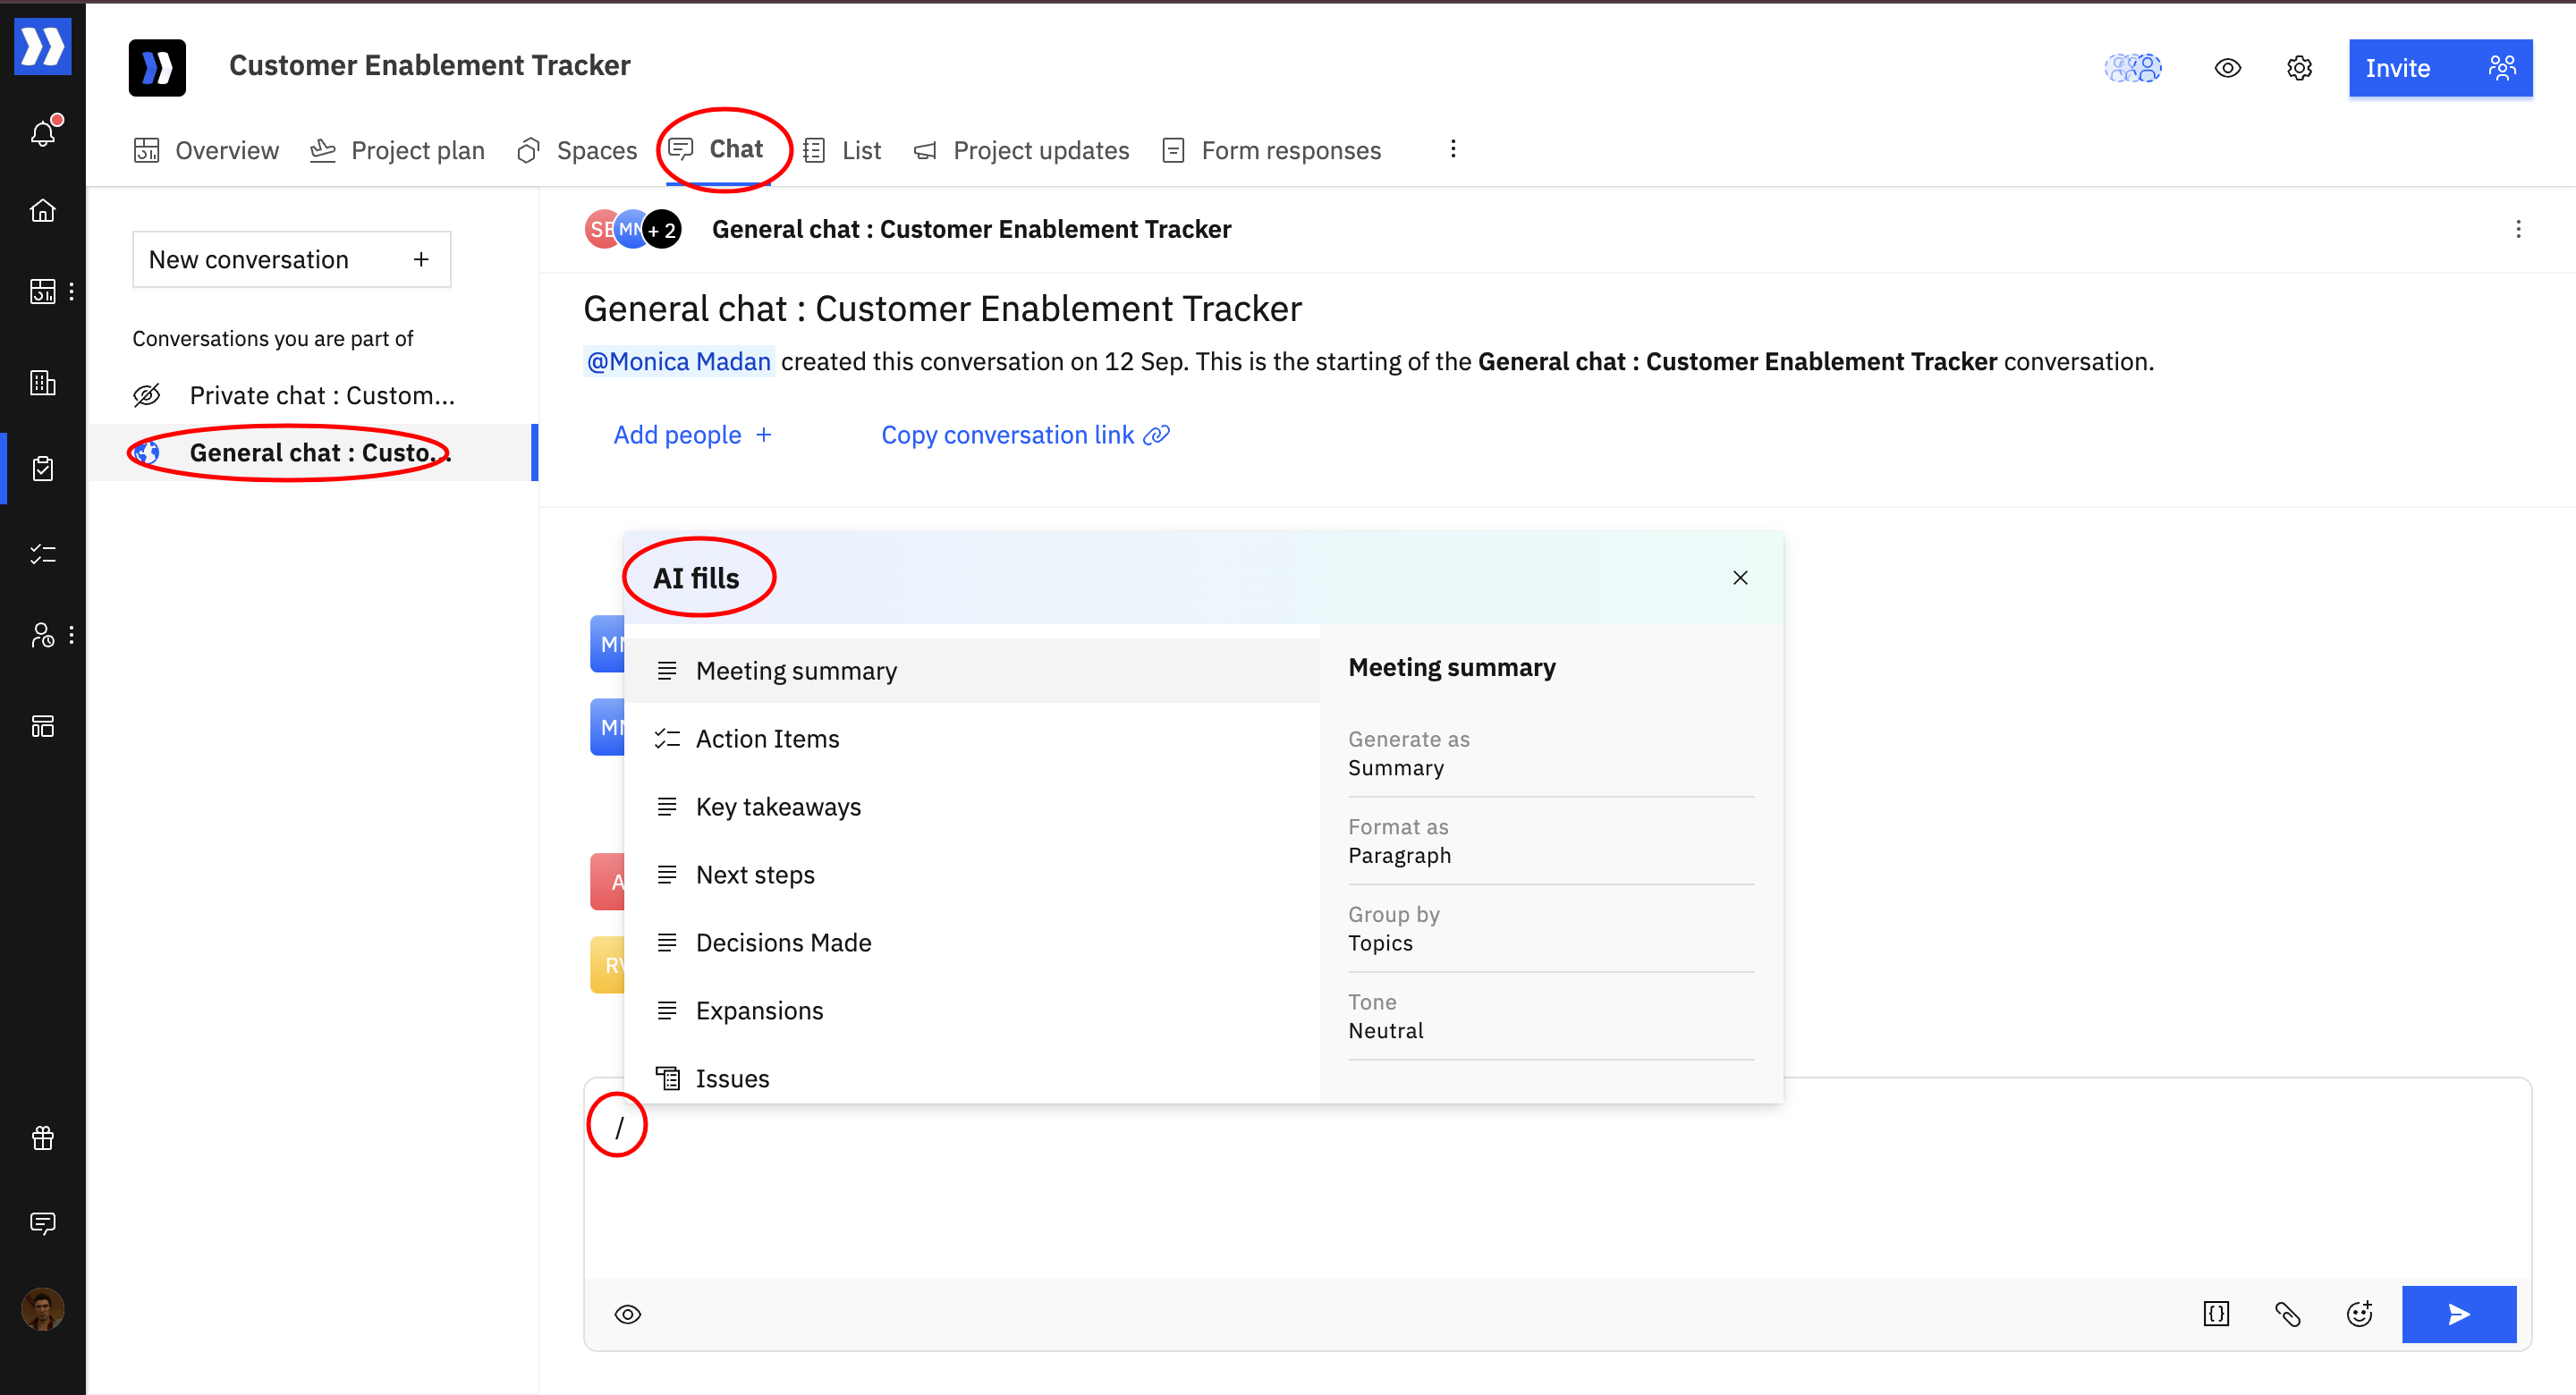Open project settings gear icon

(x=2299, y=68)
